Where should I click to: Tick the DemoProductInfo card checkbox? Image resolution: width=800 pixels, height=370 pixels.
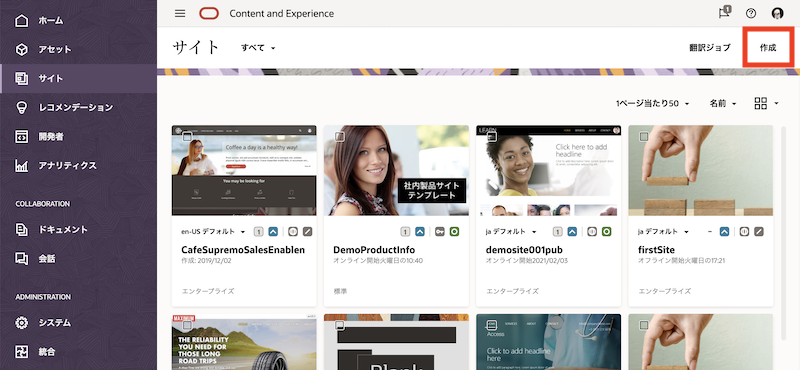pyautogui.click(x=339, y=137)
